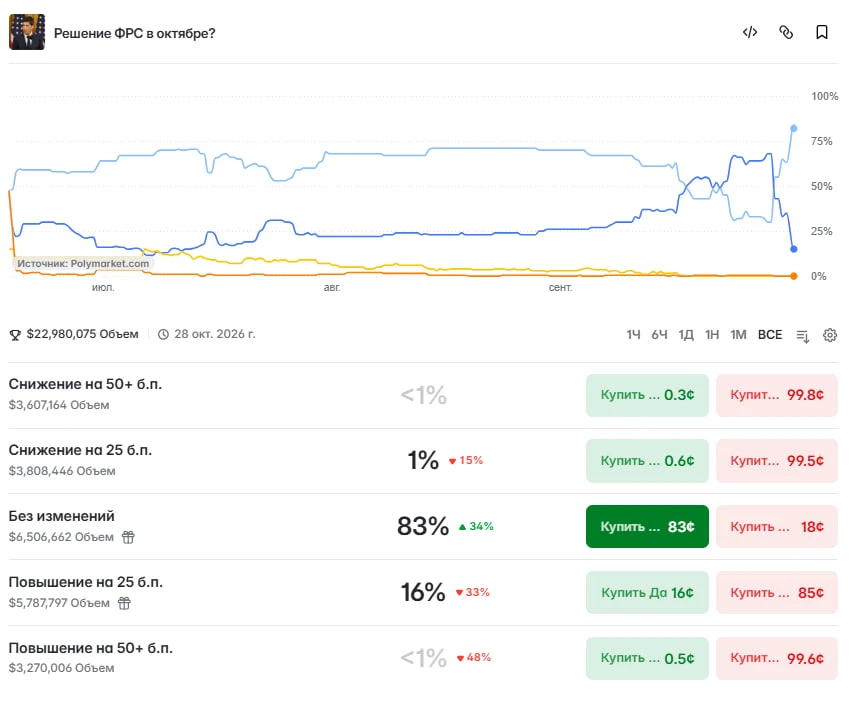Click the orange chart endpoint dot

click(794, 276)
